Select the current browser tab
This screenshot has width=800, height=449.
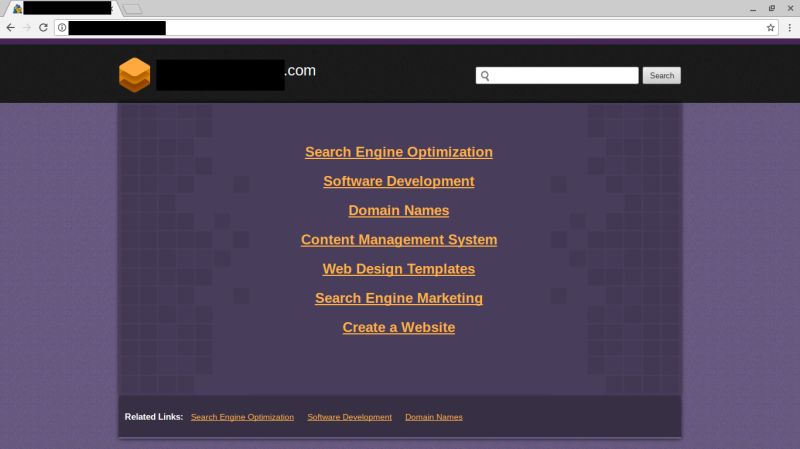tap(62, 8)
